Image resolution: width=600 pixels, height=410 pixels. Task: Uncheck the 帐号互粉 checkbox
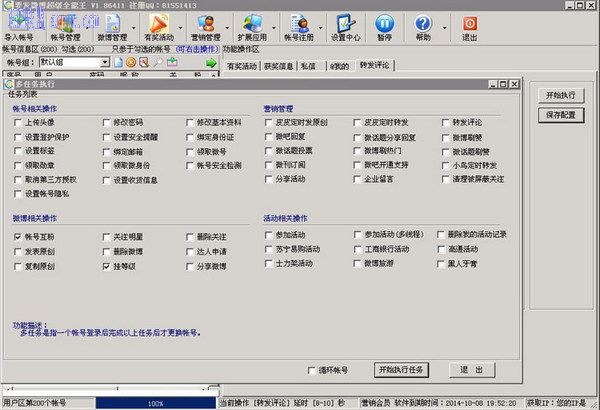pyautogui.click(x=19, y=236)
